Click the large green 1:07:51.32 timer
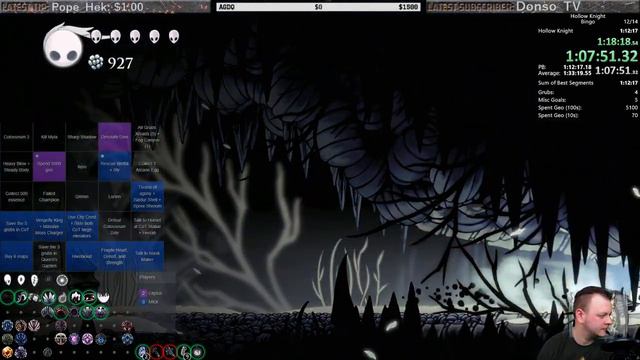 pyautogui.click(x=601, y=56)
